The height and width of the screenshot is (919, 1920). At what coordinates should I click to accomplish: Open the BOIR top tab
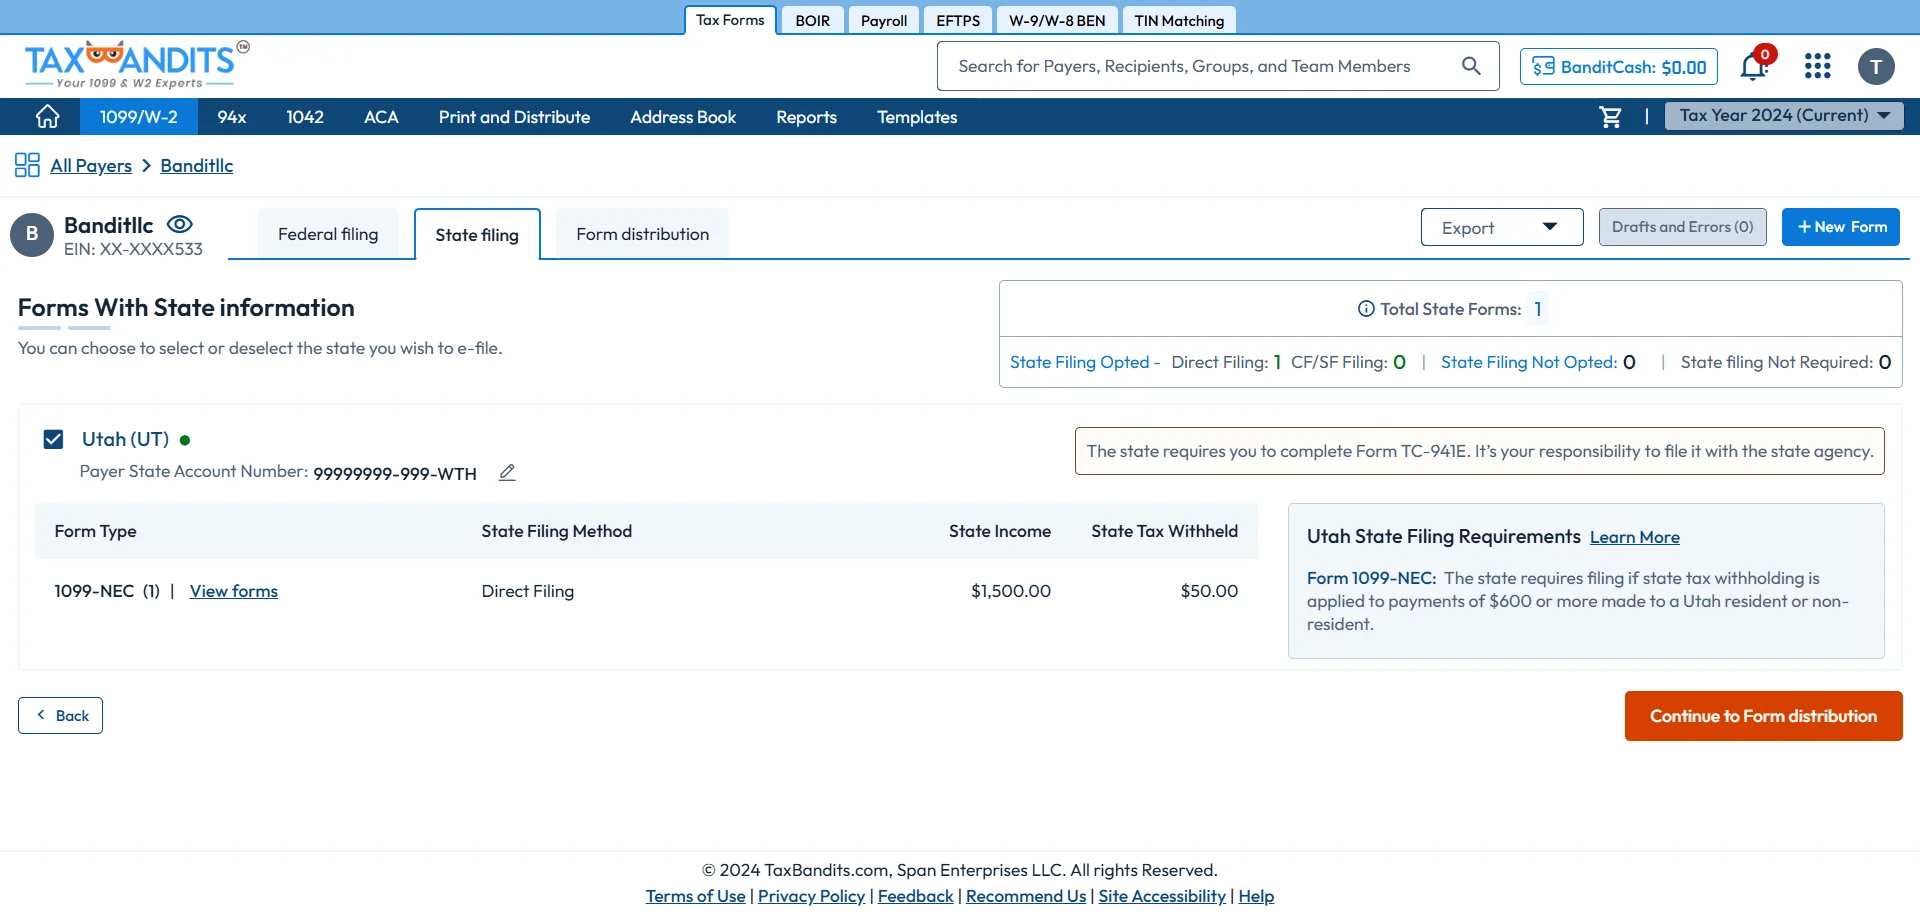[x=813, y=20]
